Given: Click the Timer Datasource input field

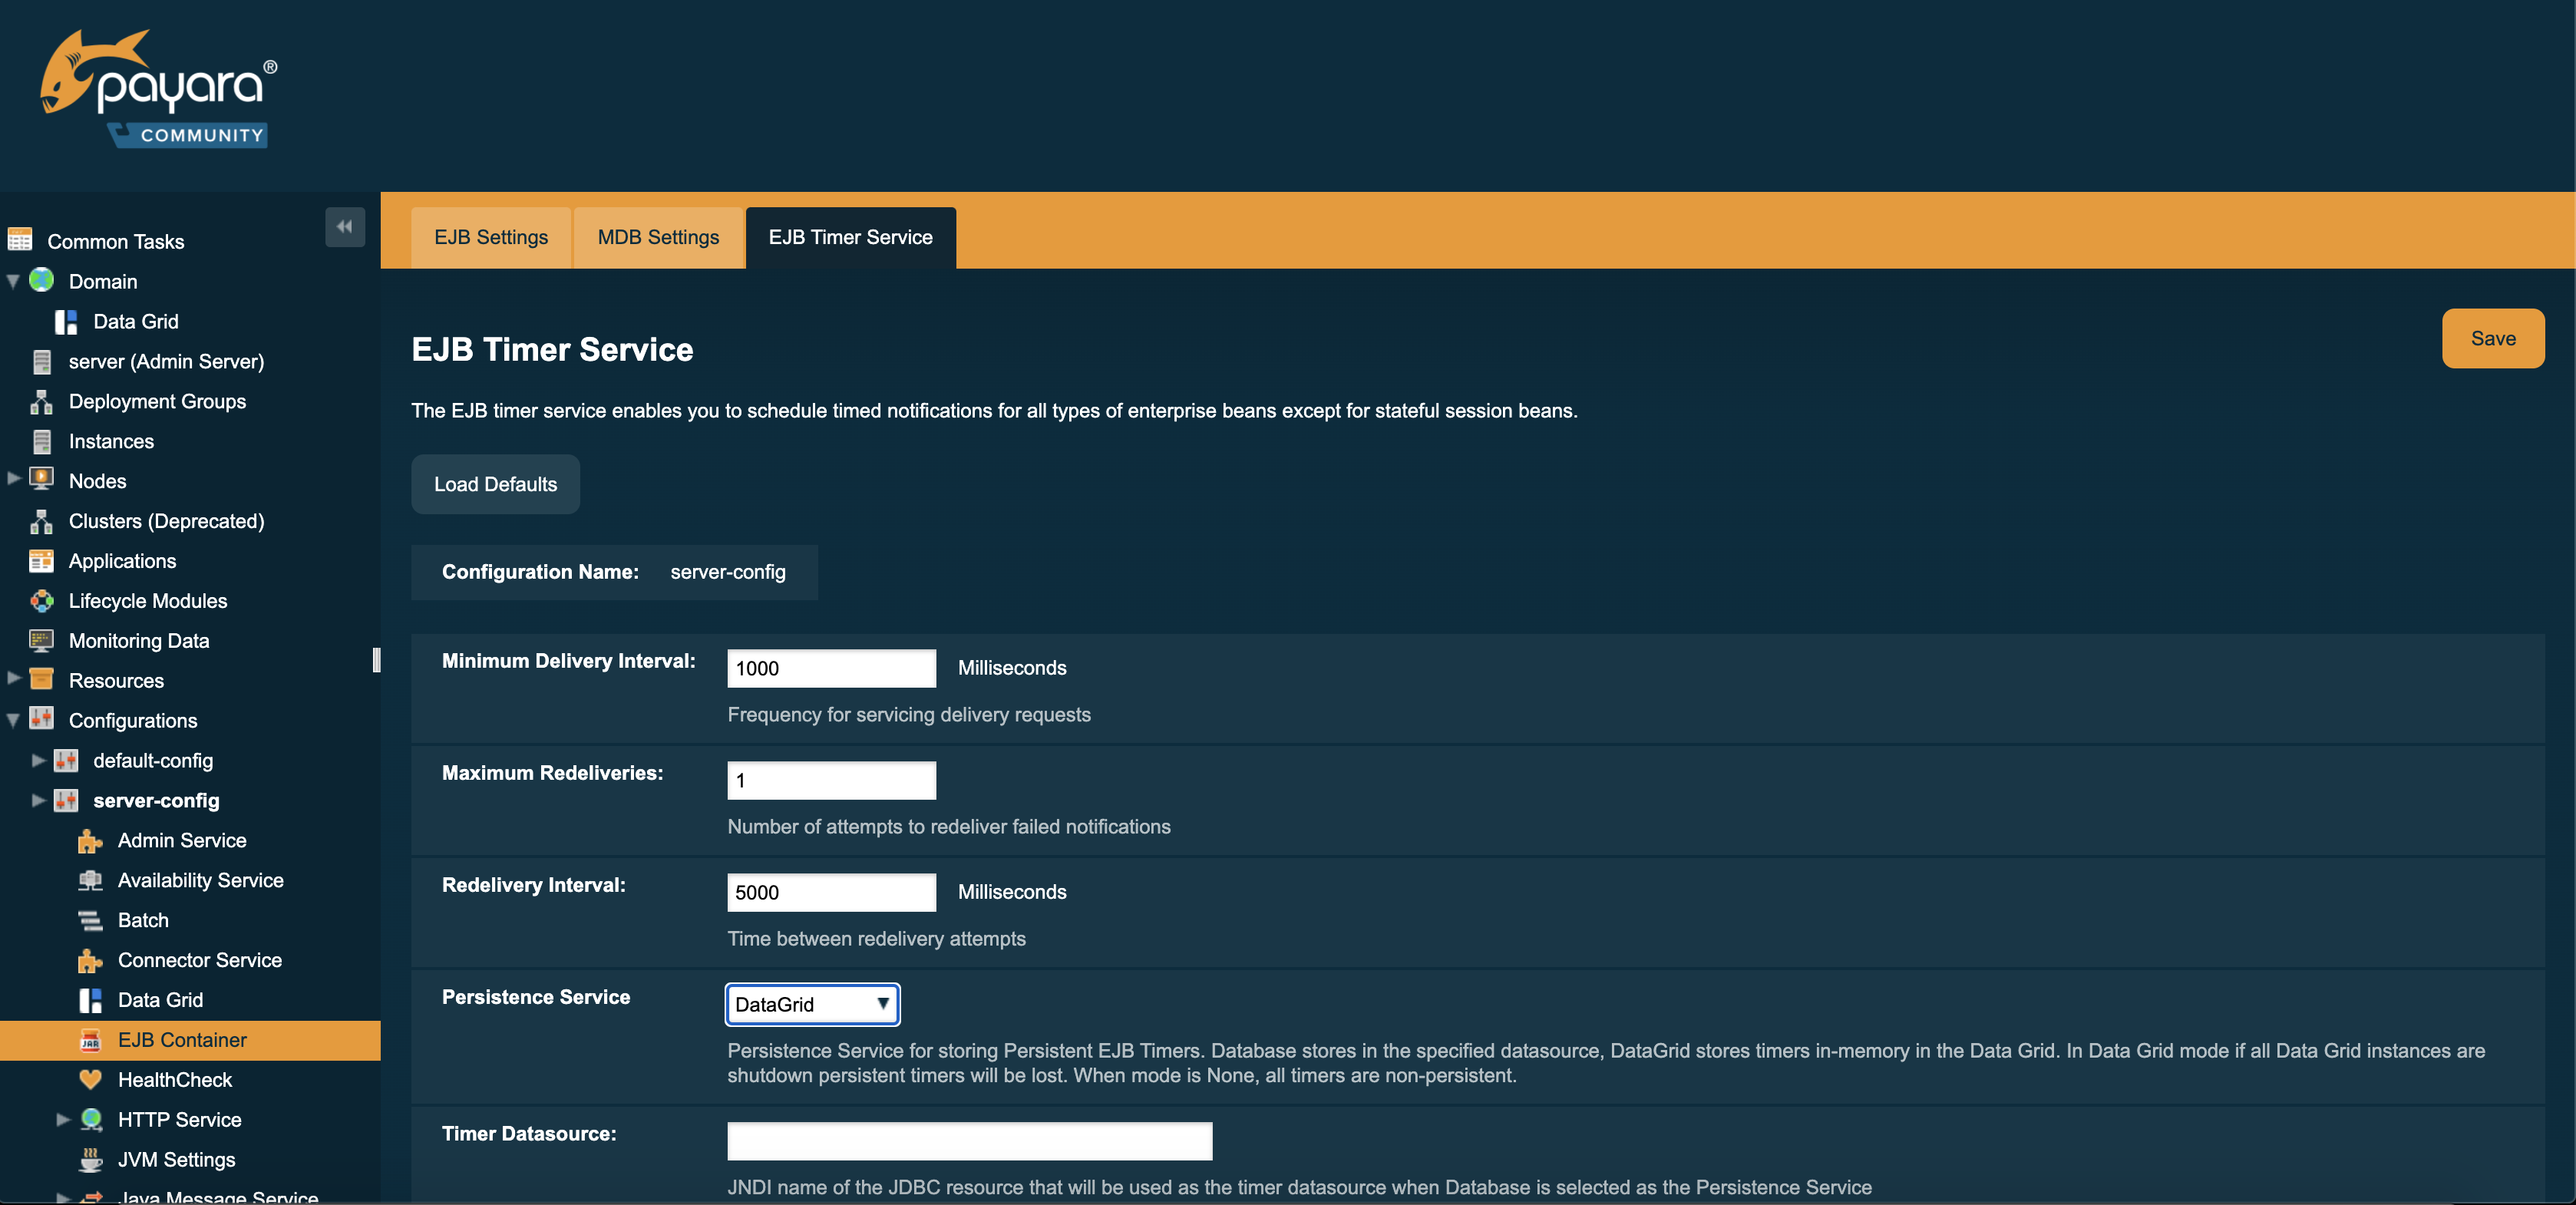Looking at the screenshot, I should click(969, 1139).
